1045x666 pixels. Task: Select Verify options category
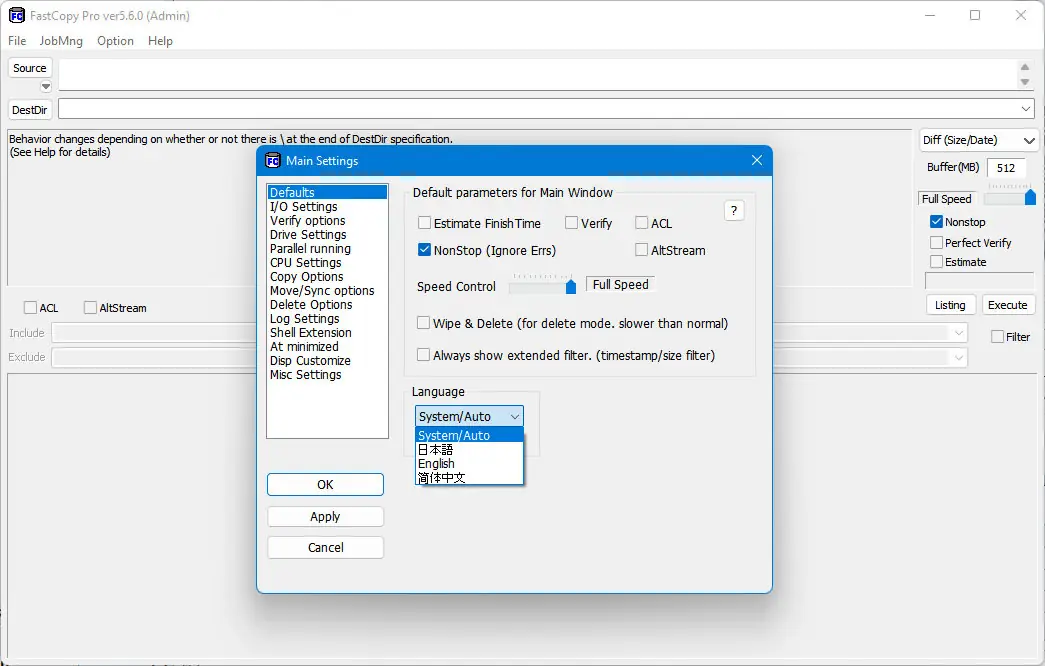tap(327, 221)
